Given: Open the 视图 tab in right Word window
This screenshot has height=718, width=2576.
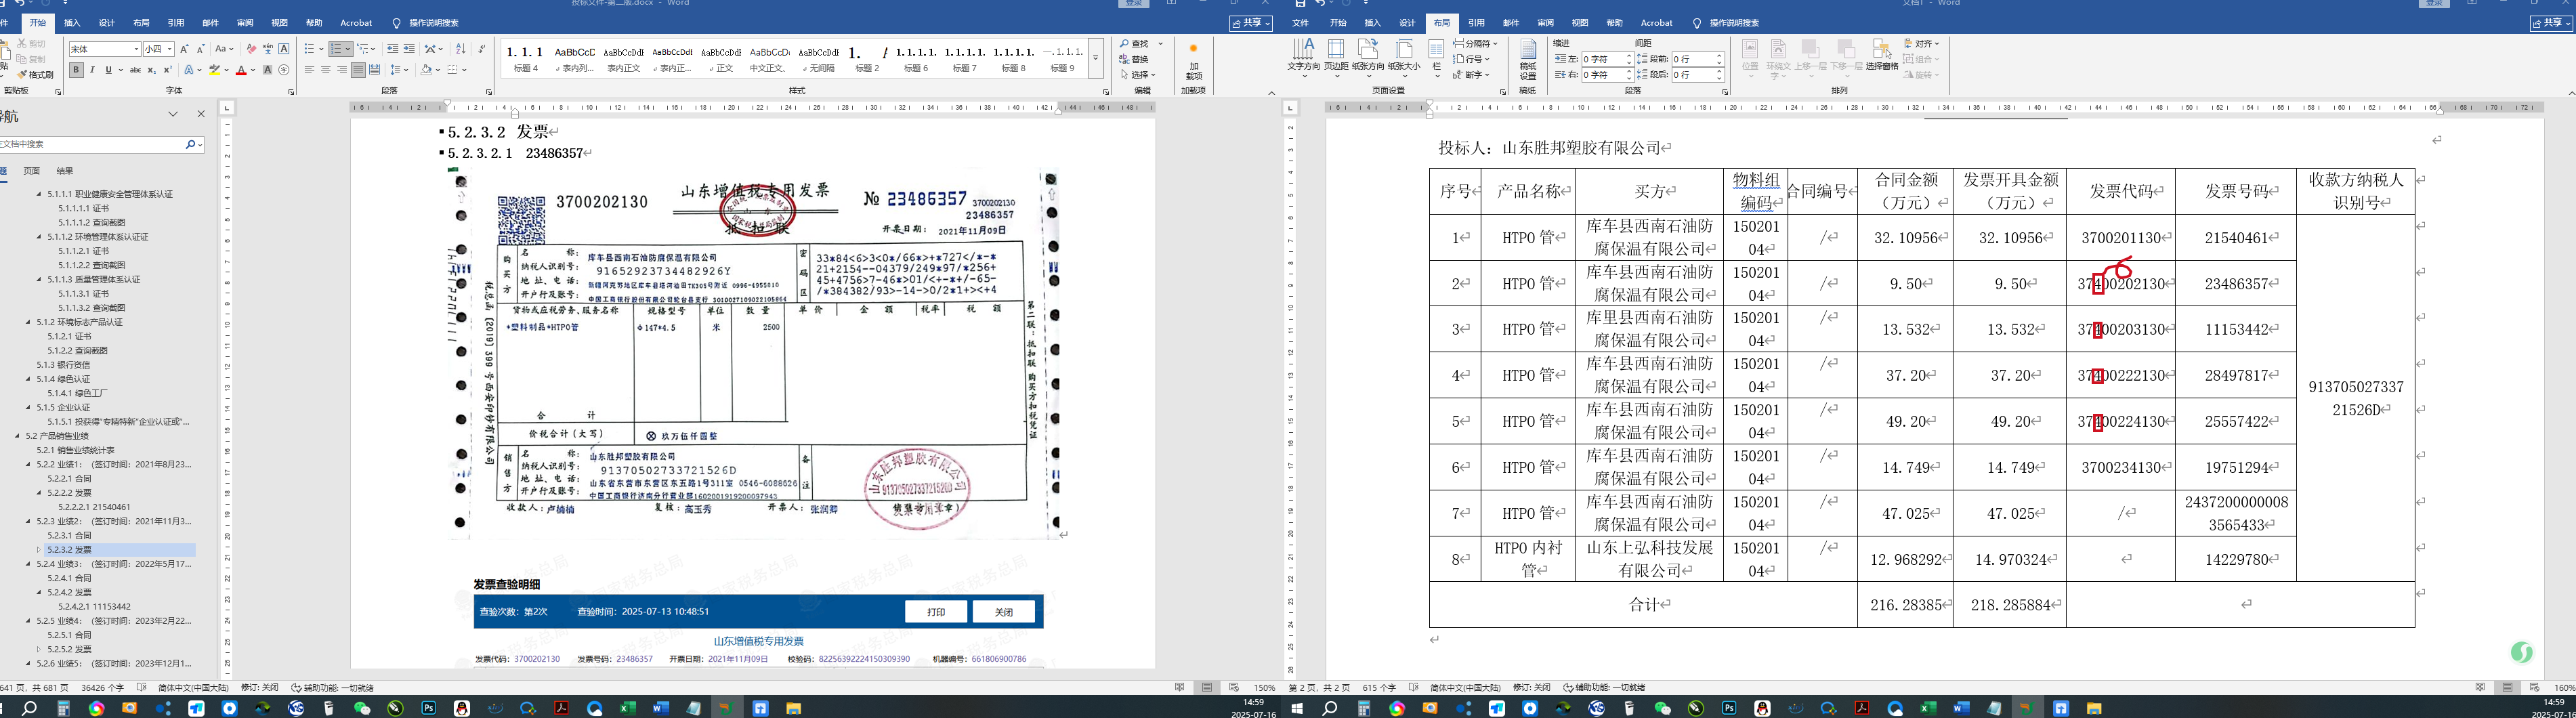Looking at the screenshot, I should [1580, 23].
